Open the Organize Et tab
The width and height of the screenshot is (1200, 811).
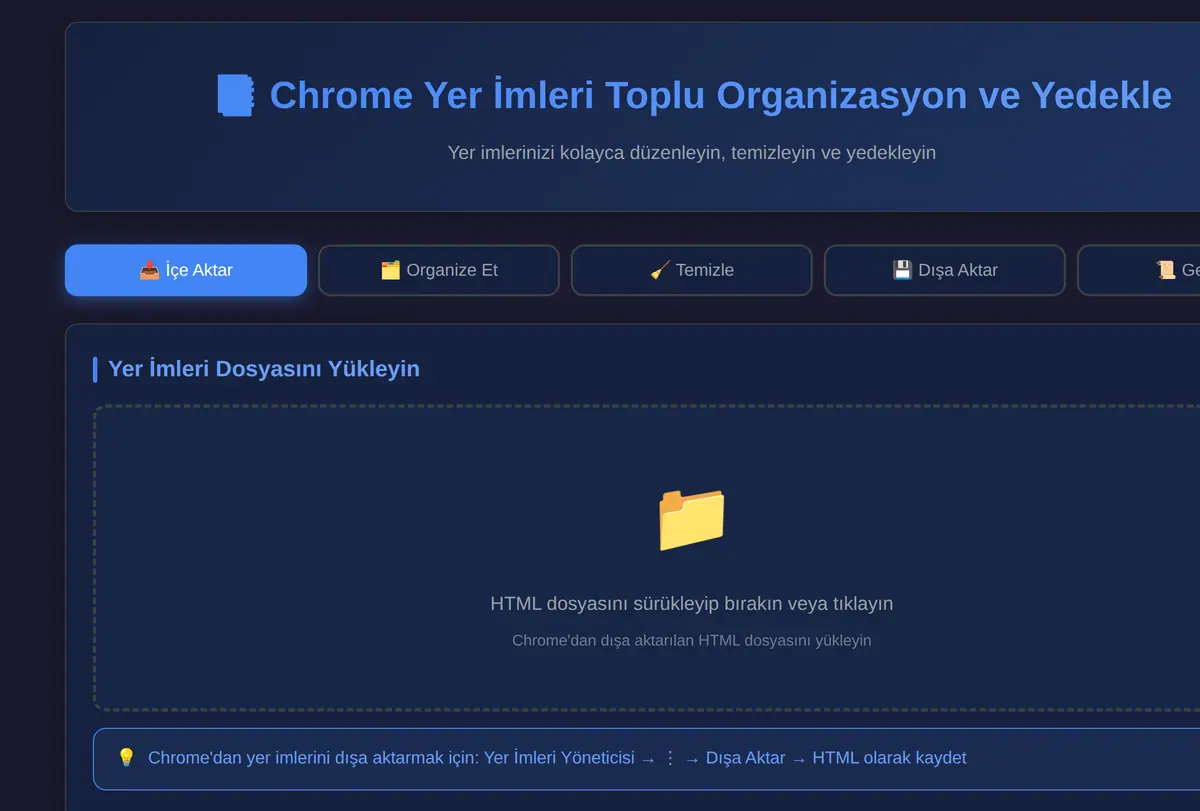tap(439, 270)
